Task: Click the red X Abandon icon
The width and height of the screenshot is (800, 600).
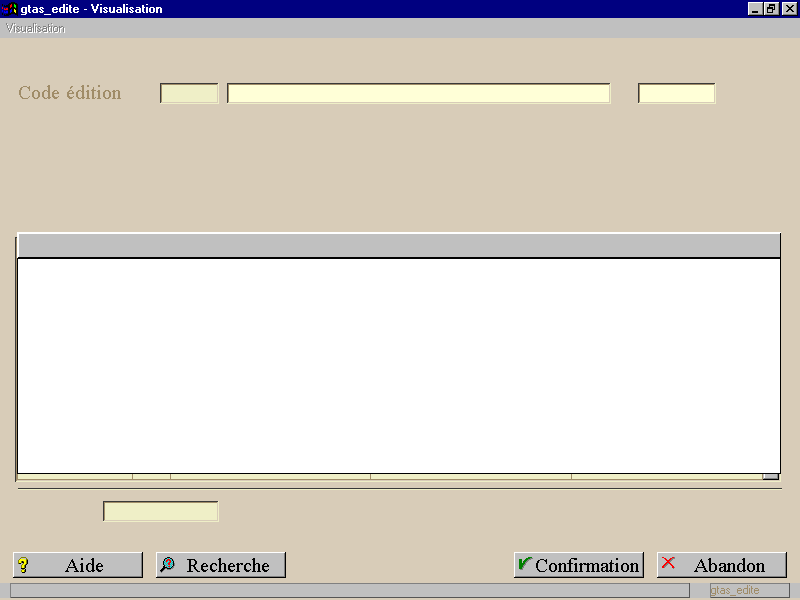Action: 668,563
